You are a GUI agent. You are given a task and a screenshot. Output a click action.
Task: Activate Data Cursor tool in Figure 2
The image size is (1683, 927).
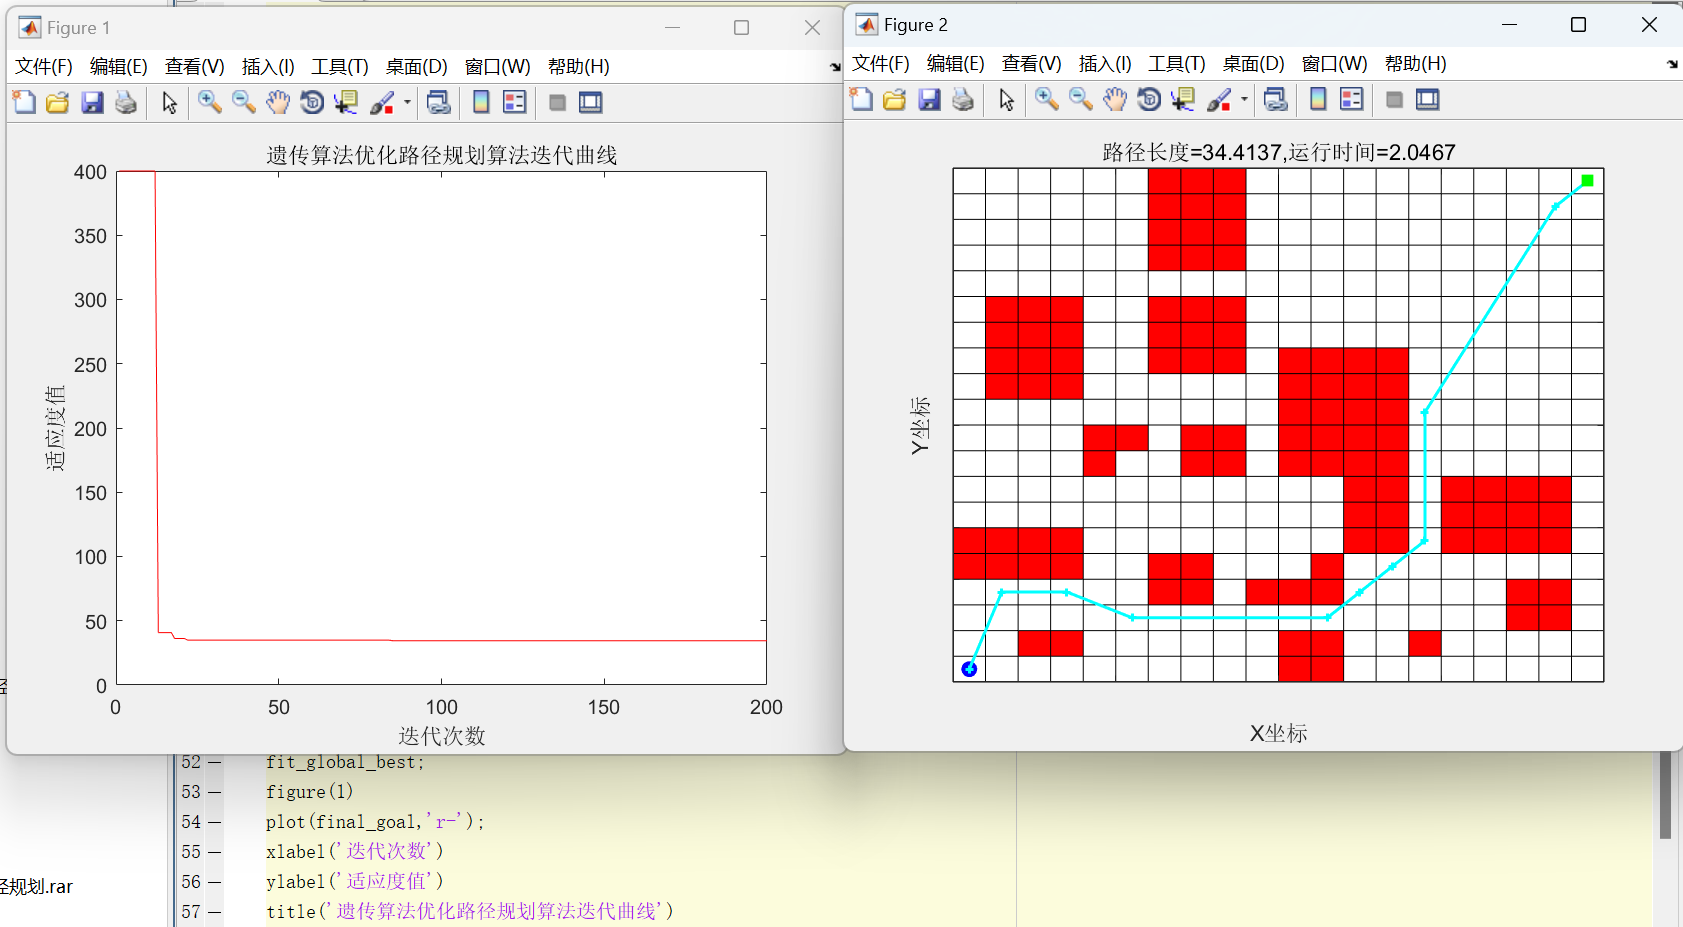(x=1183, y=99)
